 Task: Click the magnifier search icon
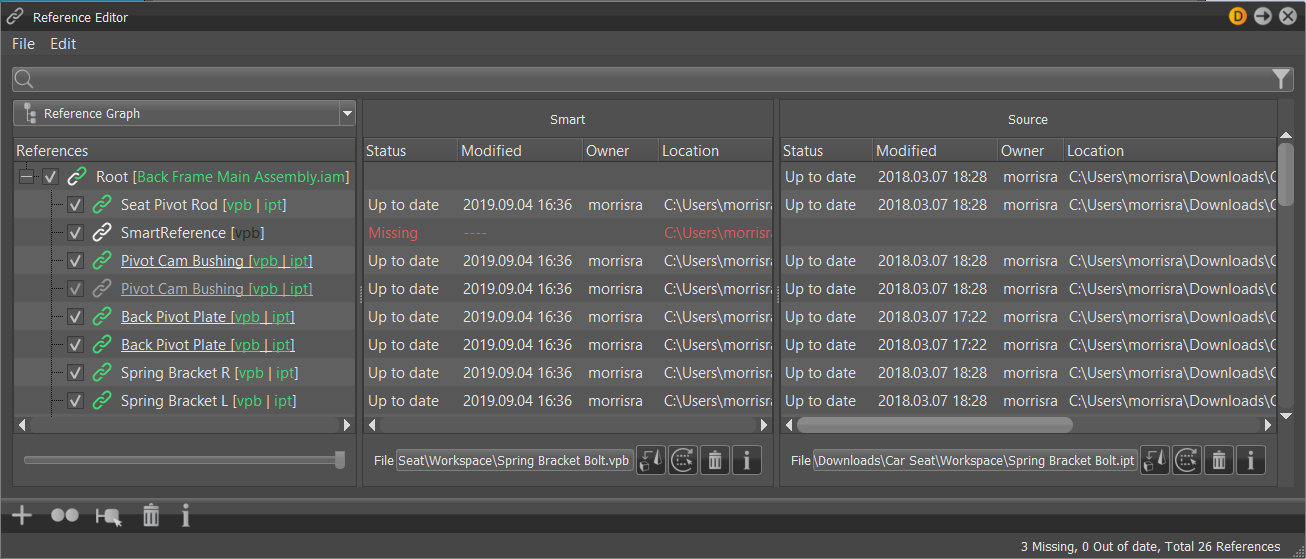[25, 79]
